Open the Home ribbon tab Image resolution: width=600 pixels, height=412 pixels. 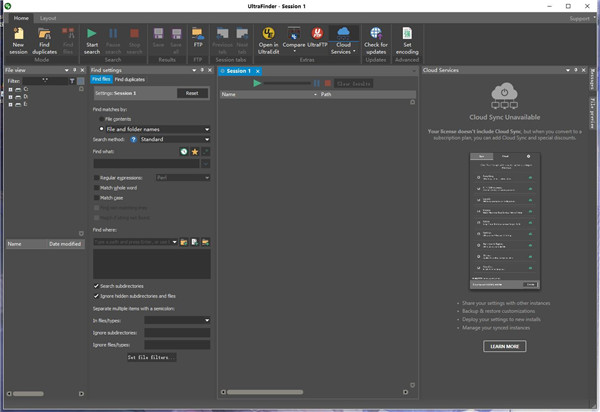[x=21, y=18]
